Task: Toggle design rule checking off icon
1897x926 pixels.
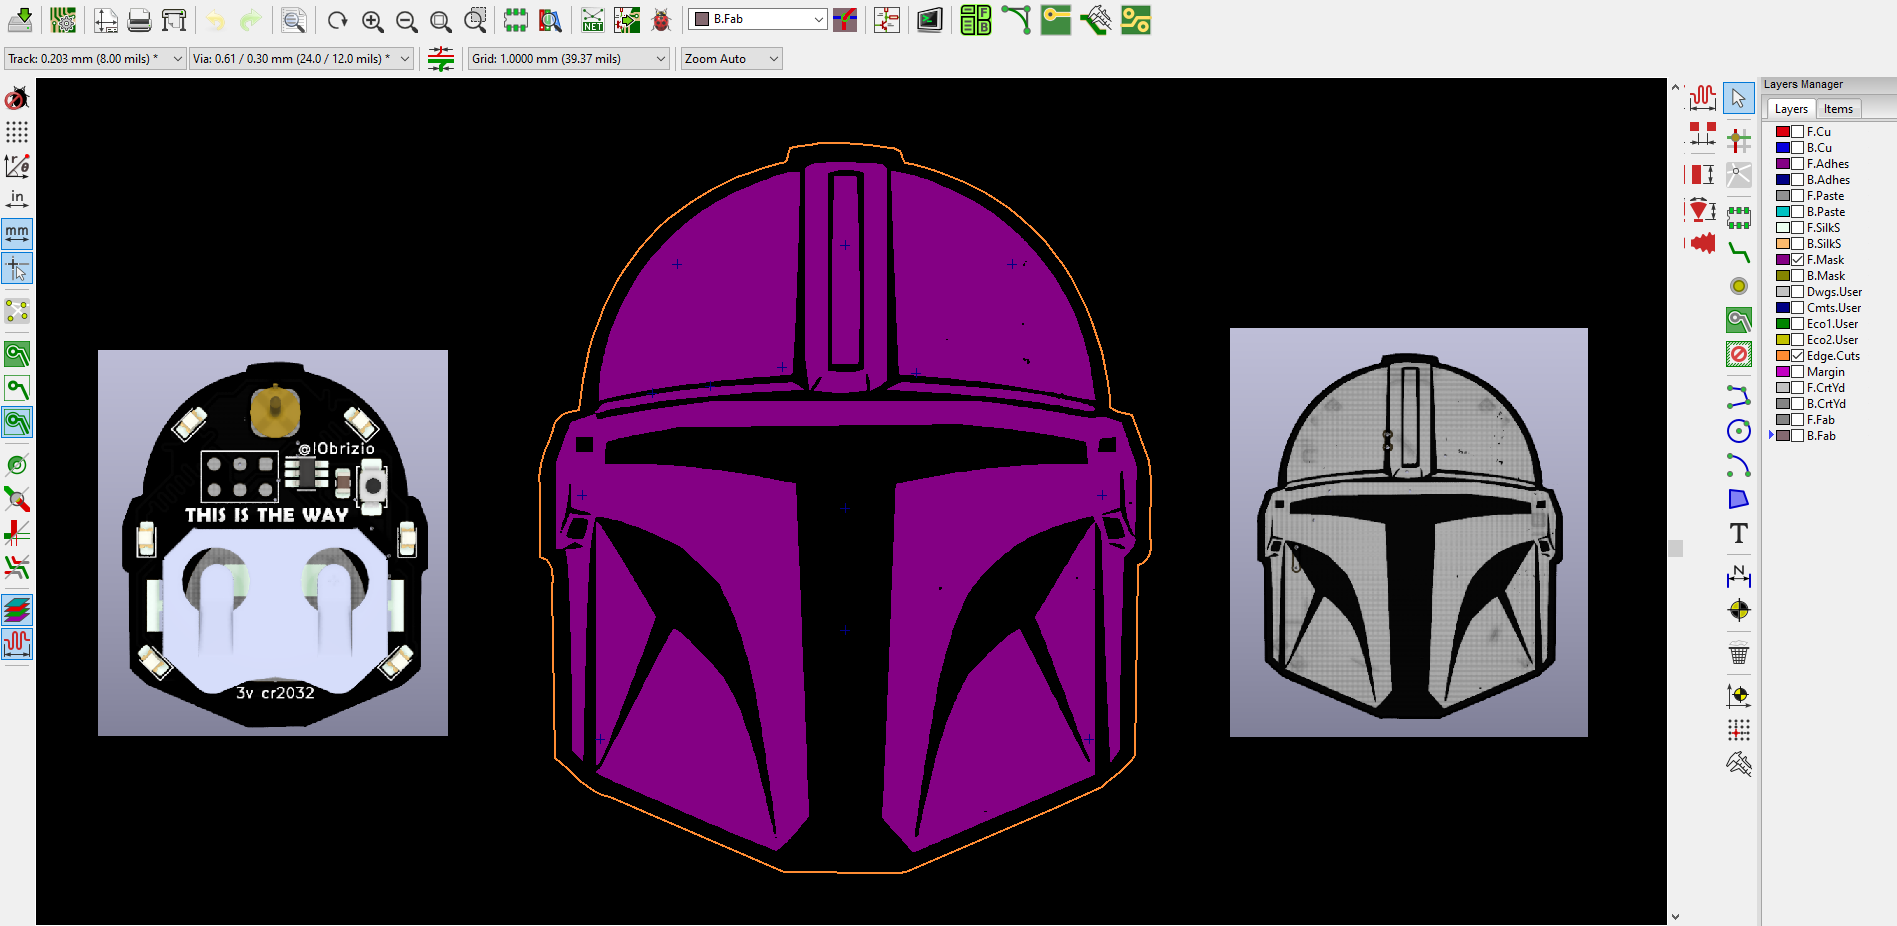Action: 17,98
